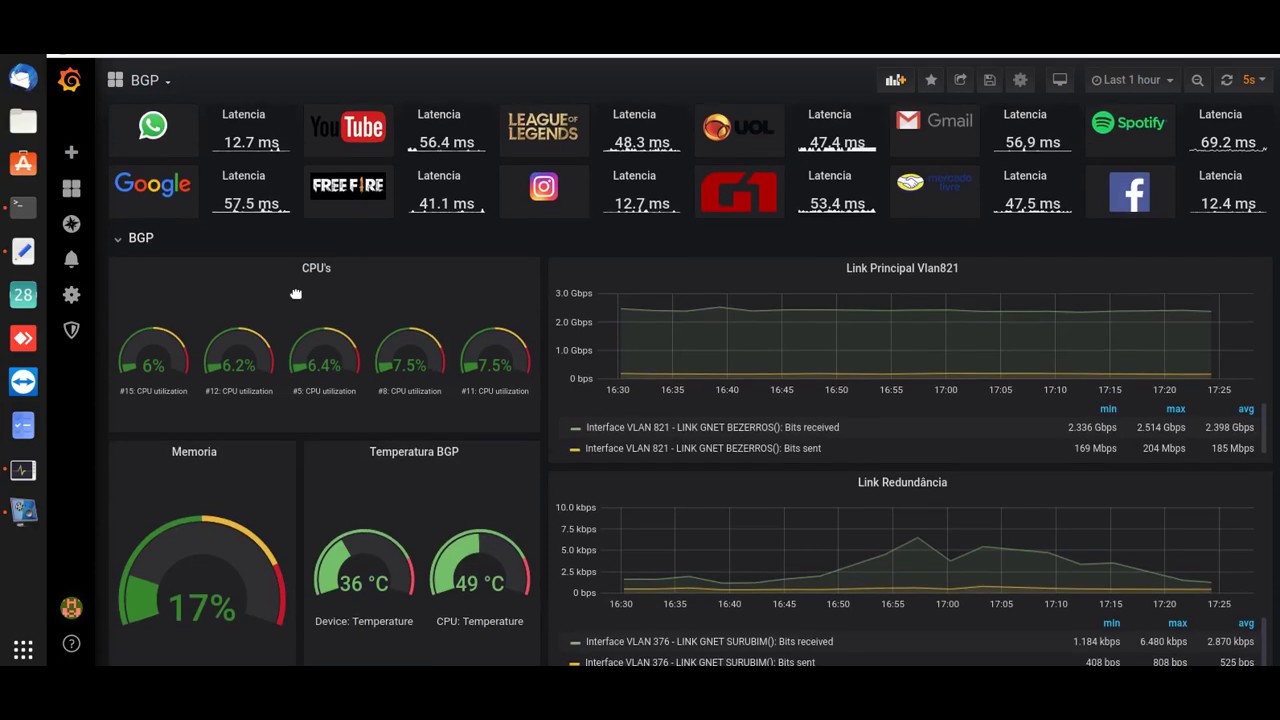Open the Temperatura BGP panel title menu
This screenshot has width=1280, height=720.
click(x=414, y=452)
